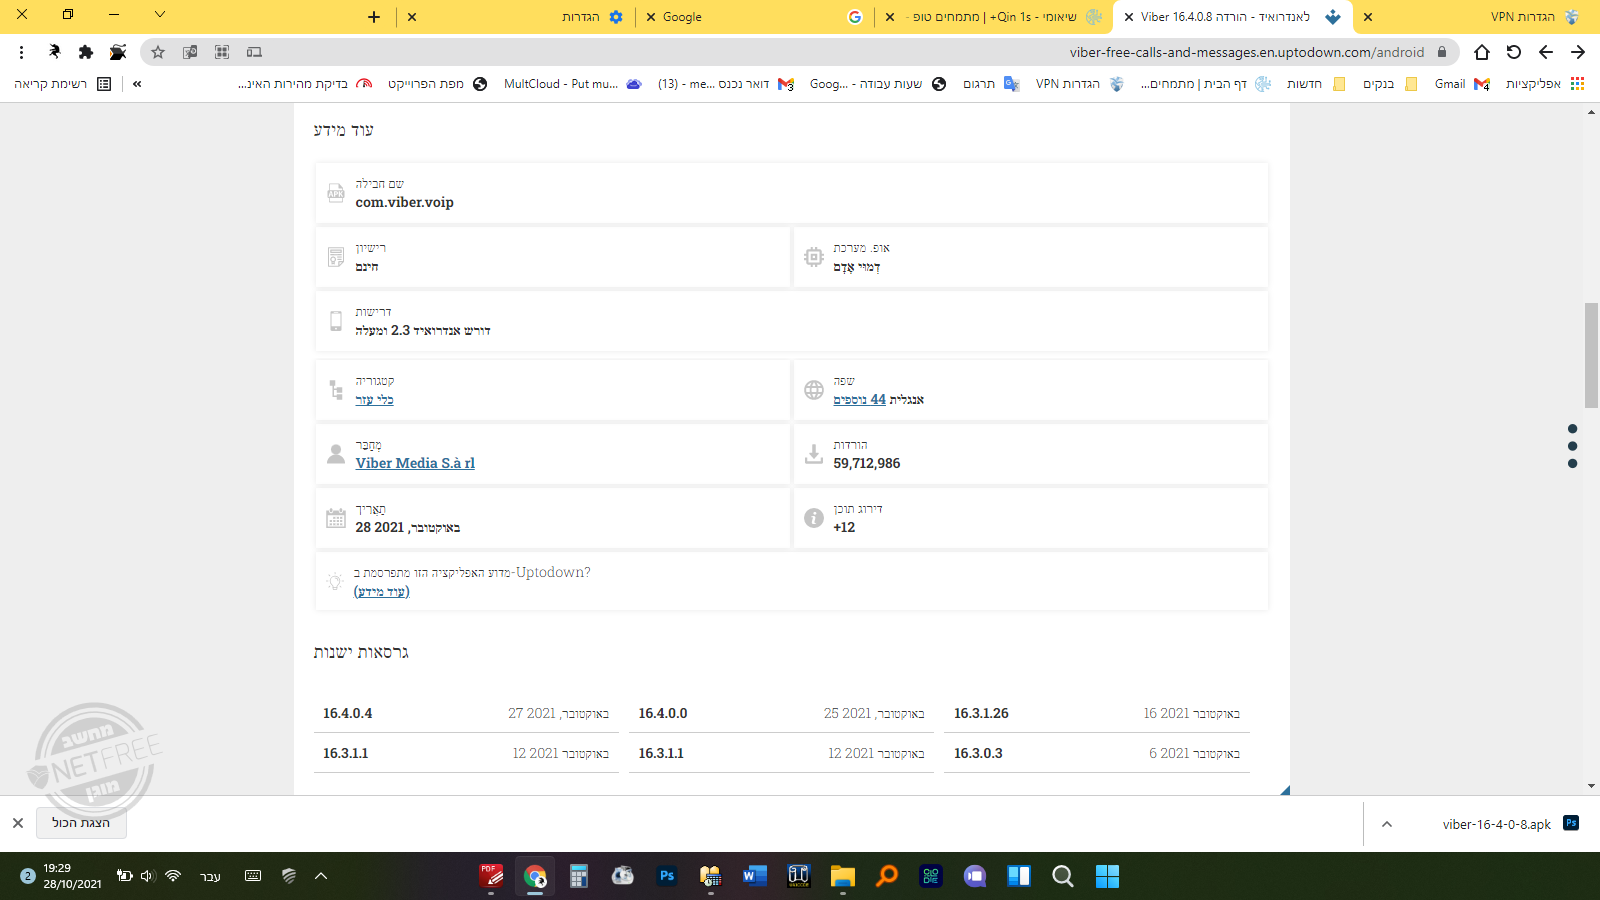Open File Explorer from the taskbar
The height and width of the screenshot is (900, 1600).
click(843, 876)
